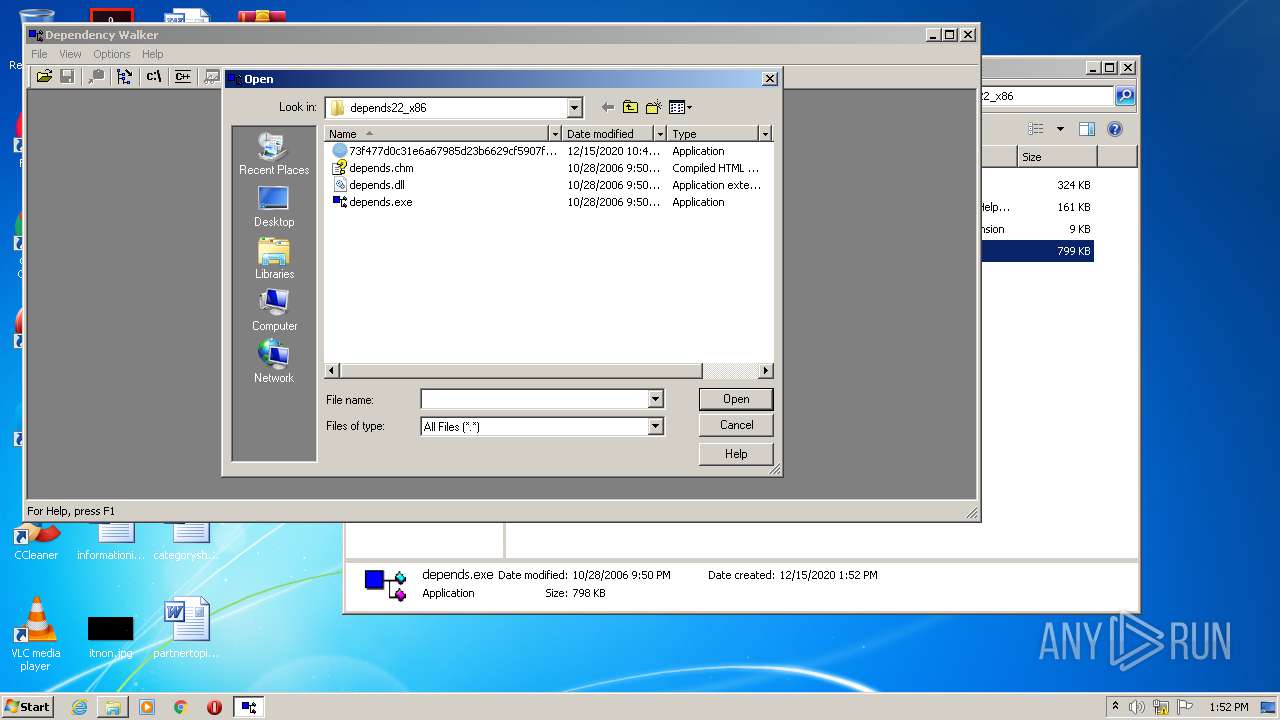Sort files by Date modified column header
This screenshot has height=720, width=1280.
608,133
